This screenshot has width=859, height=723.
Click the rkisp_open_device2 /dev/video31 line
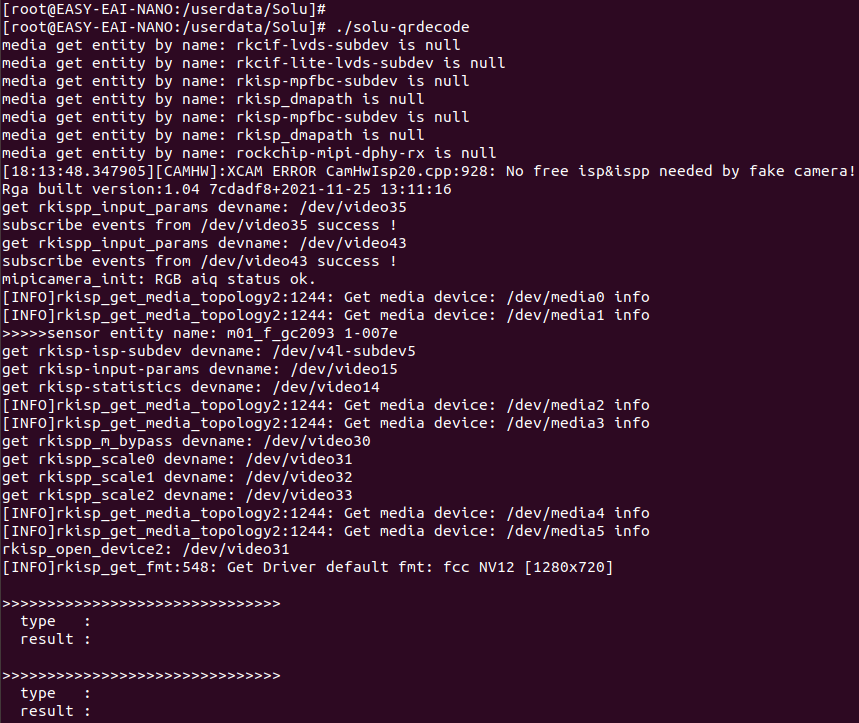(x=146, y=549)
